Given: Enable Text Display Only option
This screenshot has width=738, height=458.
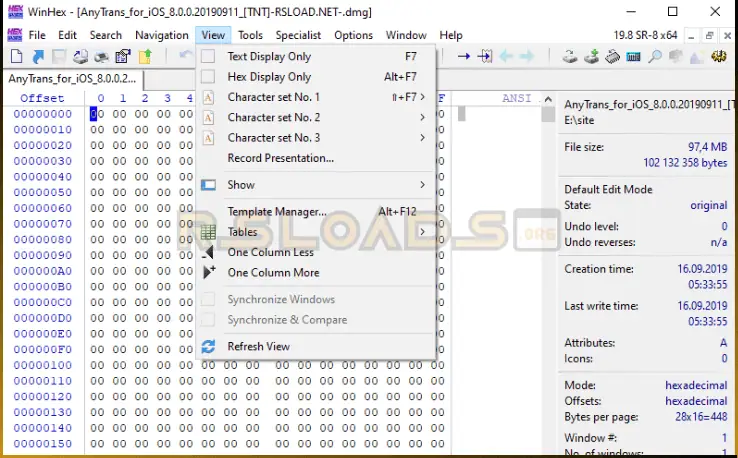Looking at the screenshot, I should click(x=268, y=57).
